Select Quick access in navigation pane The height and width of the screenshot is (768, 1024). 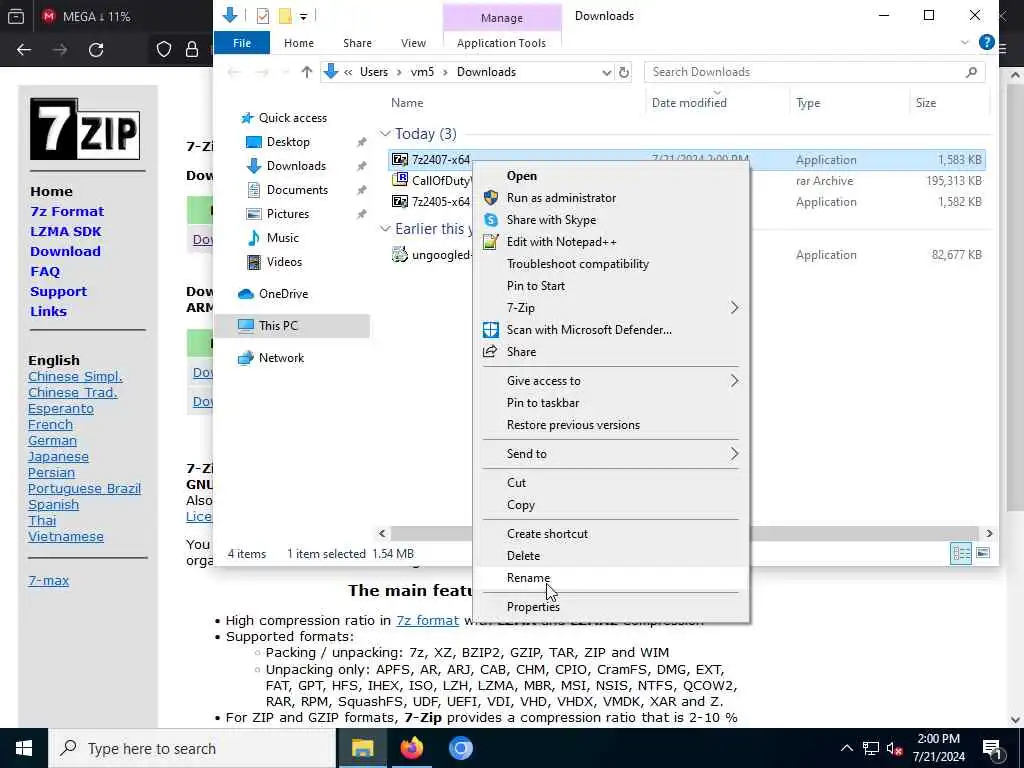(293, 118)
